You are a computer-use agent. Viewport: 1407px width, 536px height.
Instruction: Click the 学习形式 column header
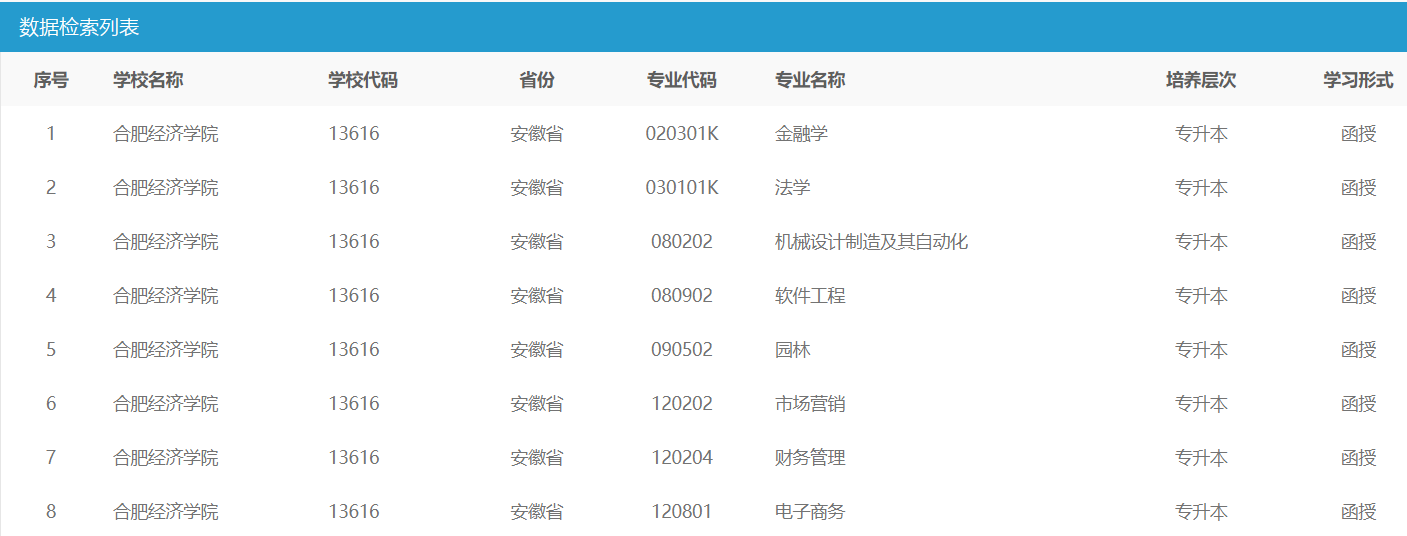click(1359, 80)
